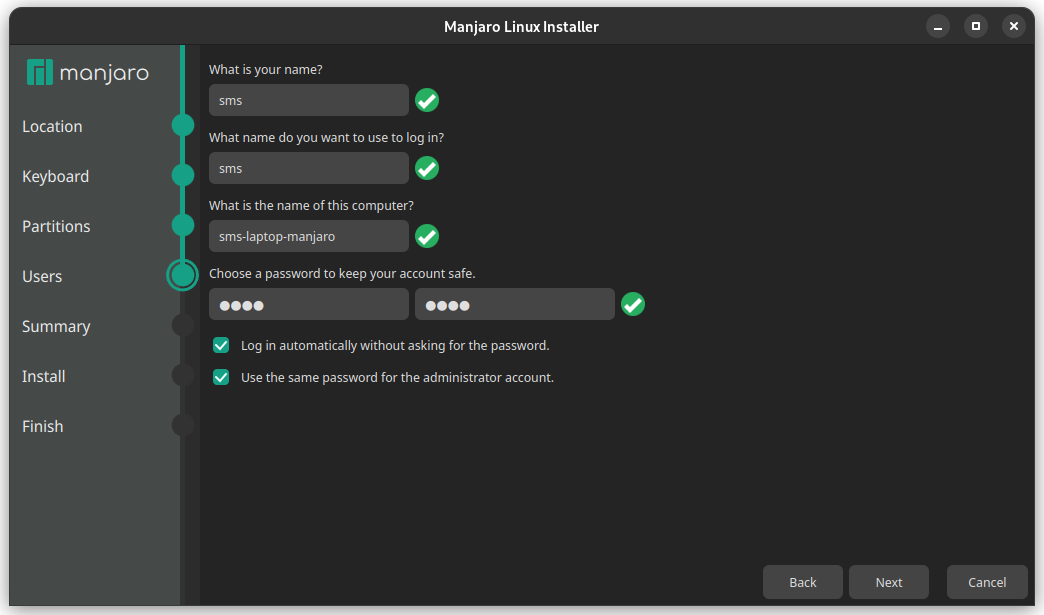
Task: Focus the 'What is your name' field
Action: point(309,101)
